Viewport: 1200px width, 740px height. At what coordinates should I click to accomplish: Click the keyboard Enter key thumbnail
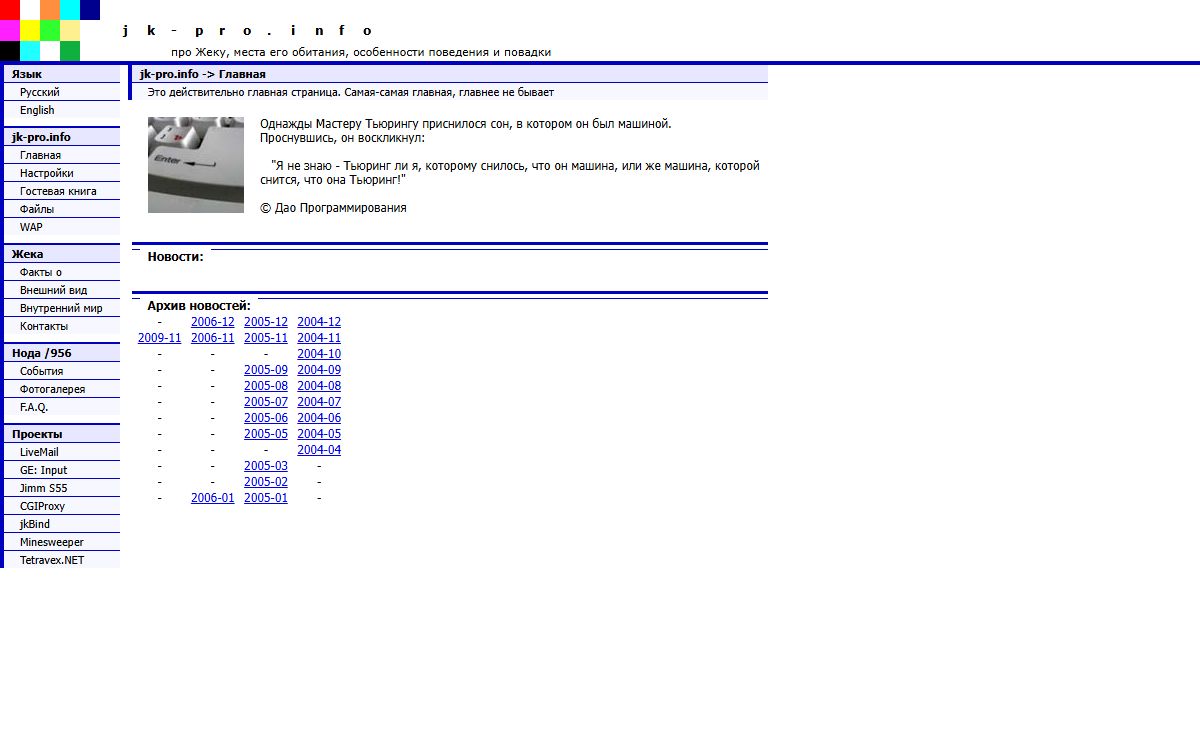196,165
